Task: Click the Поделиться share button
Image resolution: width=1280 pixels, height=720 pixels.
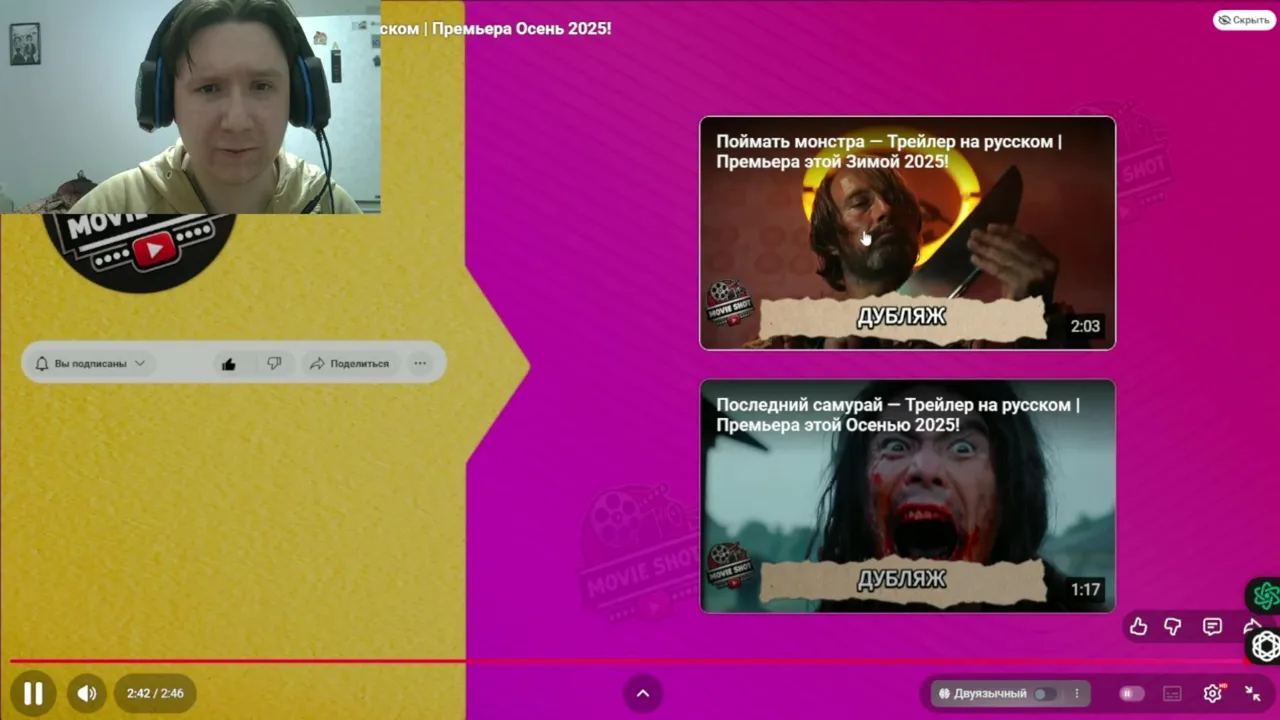Action: pyautogui.click(x=349, y=363)
